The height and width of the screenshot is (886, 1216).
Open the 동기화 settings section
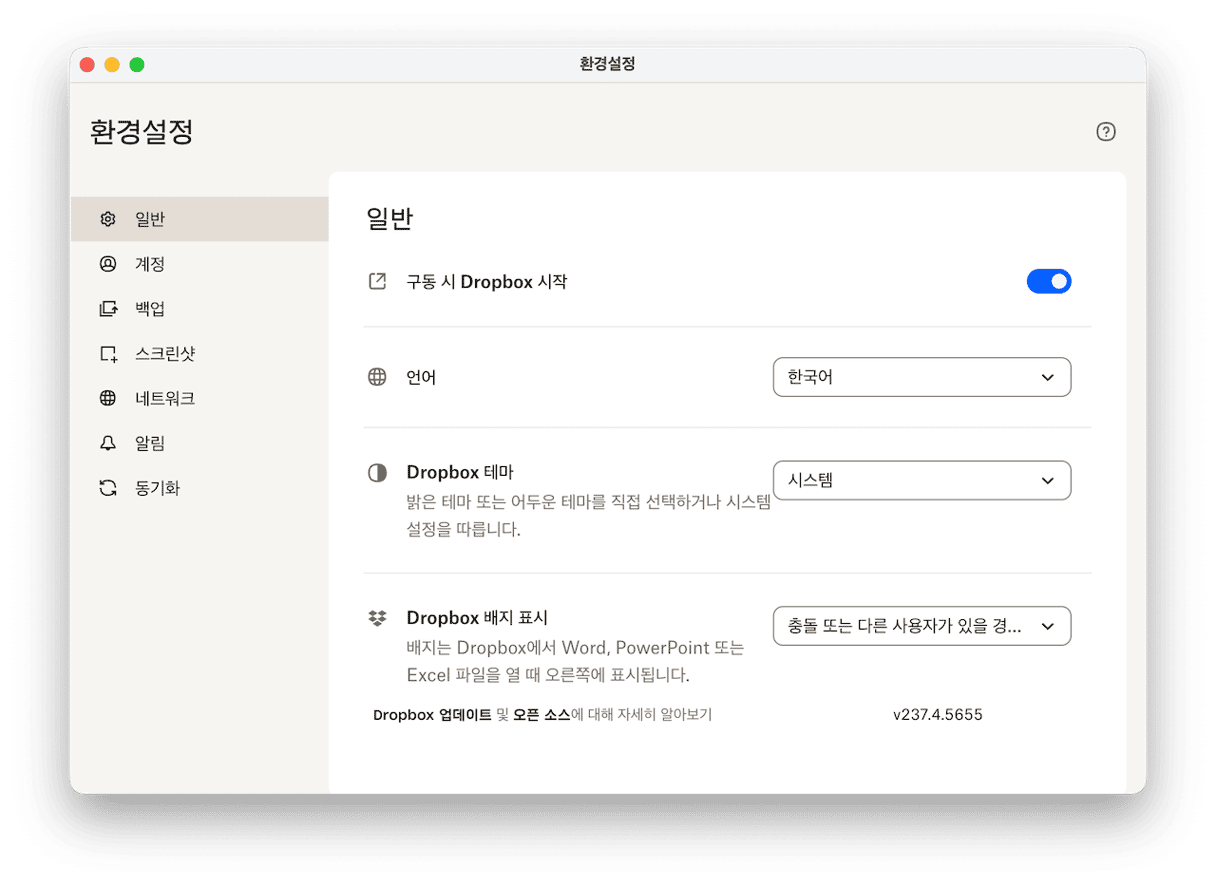point(157,489)
